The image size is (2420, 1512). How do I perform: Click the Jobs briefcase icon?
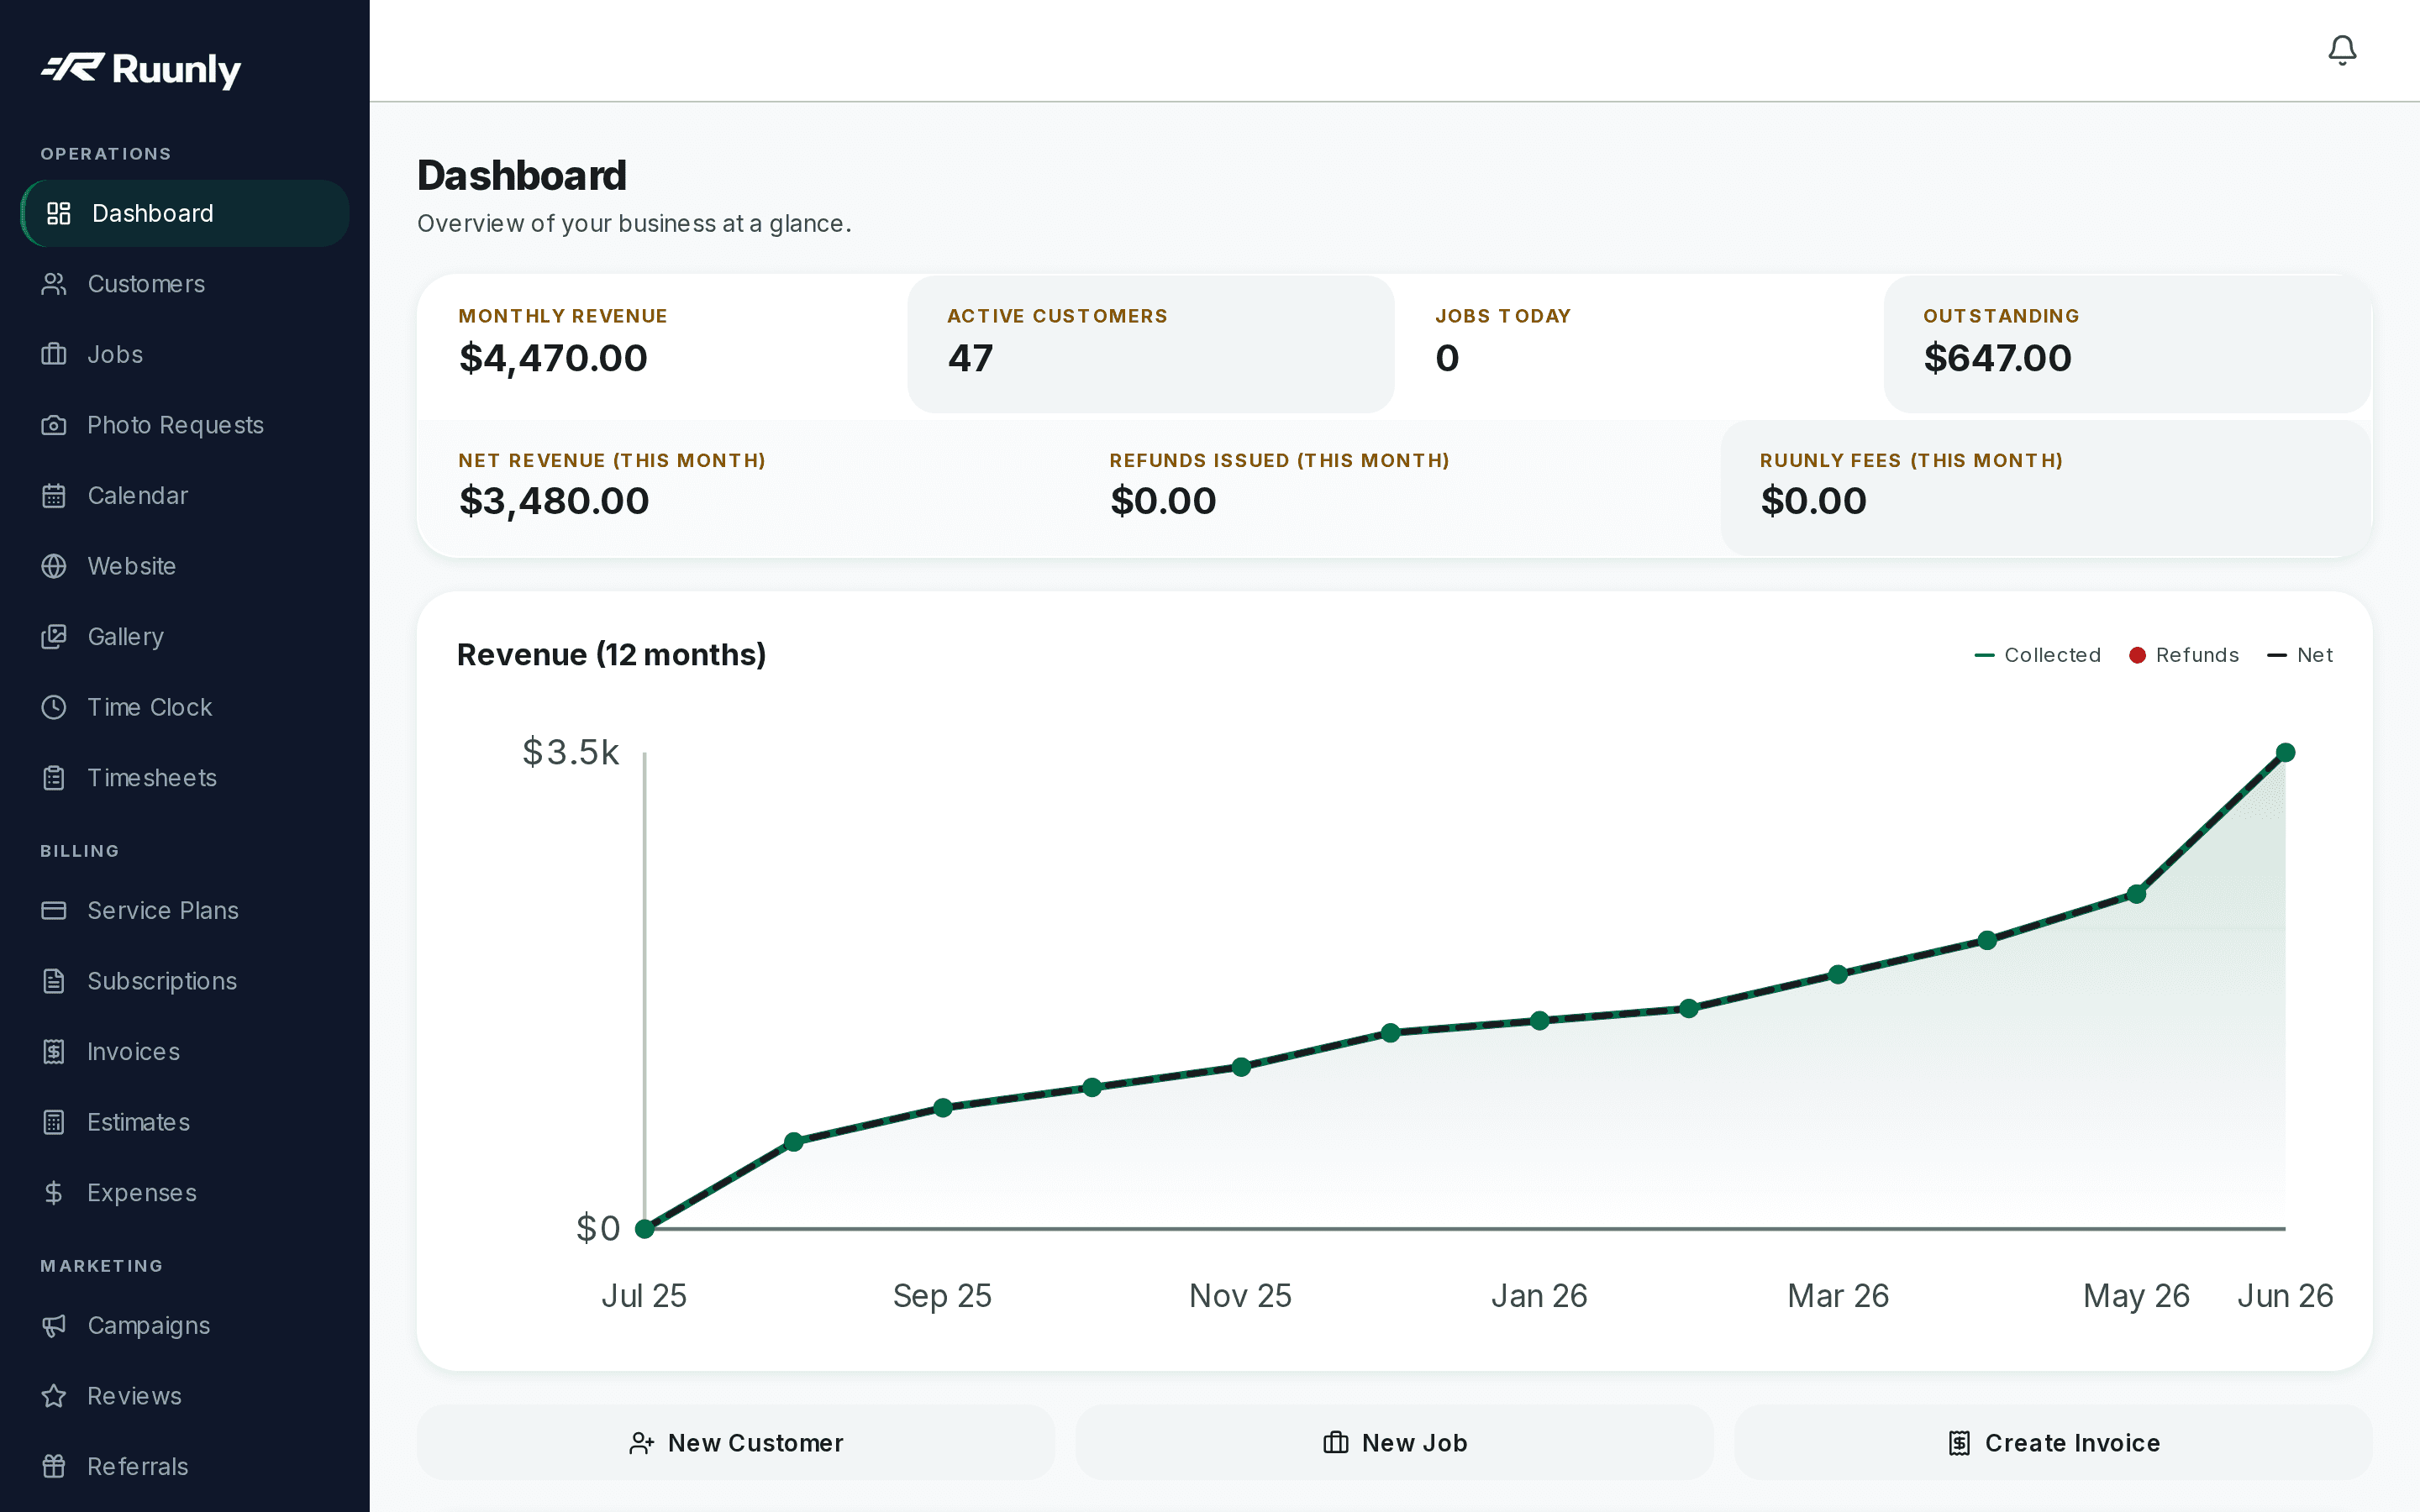pyautogui.click(x=54, y=354)
